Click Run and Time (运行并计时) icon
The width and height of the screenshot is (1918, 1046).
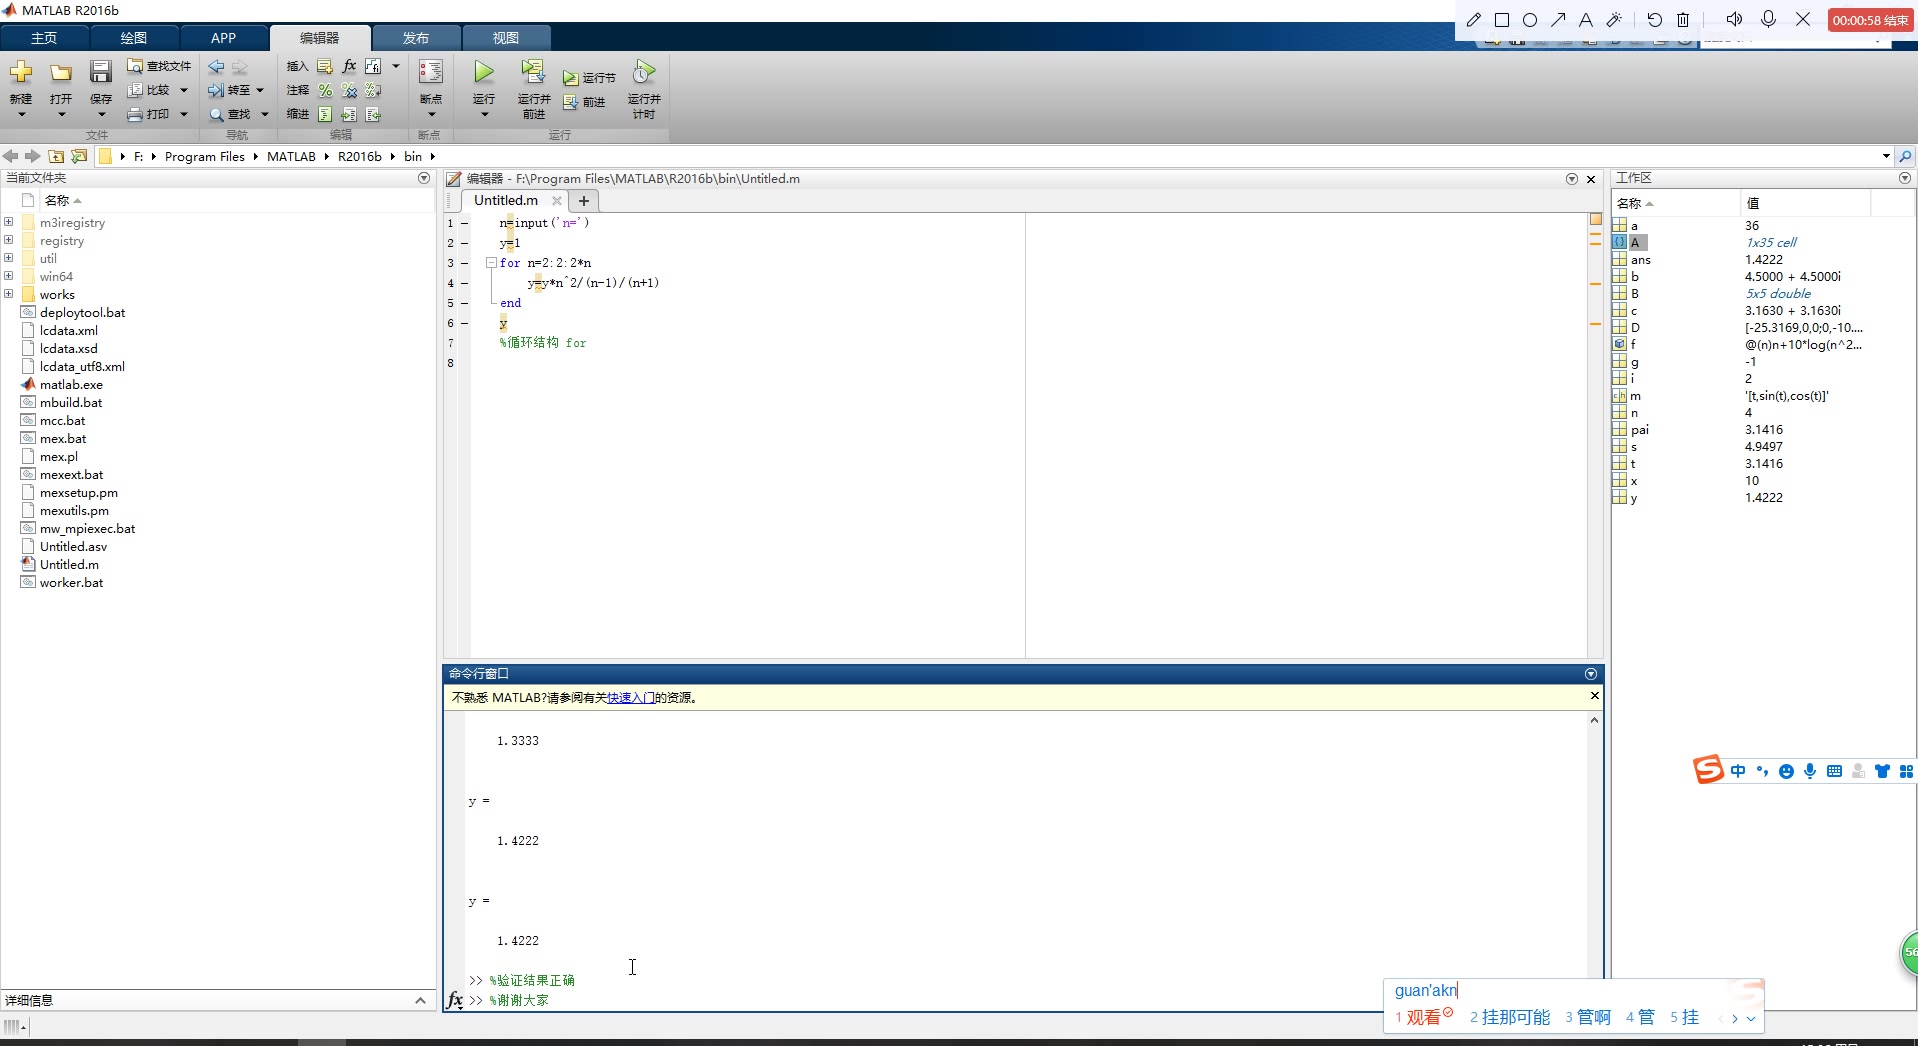(644, 72)
